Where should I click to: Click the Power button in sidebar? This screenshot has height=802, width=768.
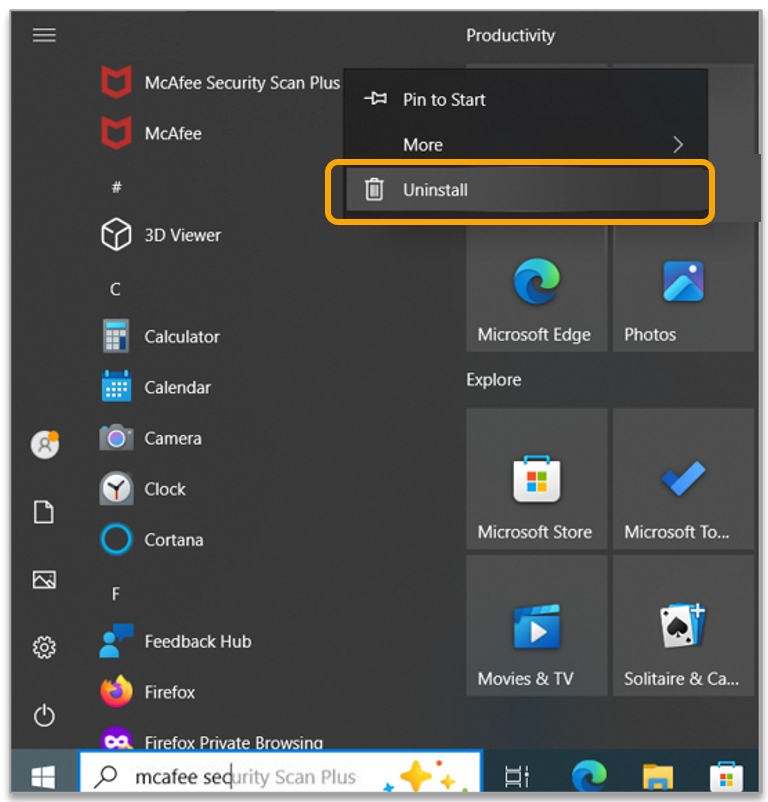[44, 715]
